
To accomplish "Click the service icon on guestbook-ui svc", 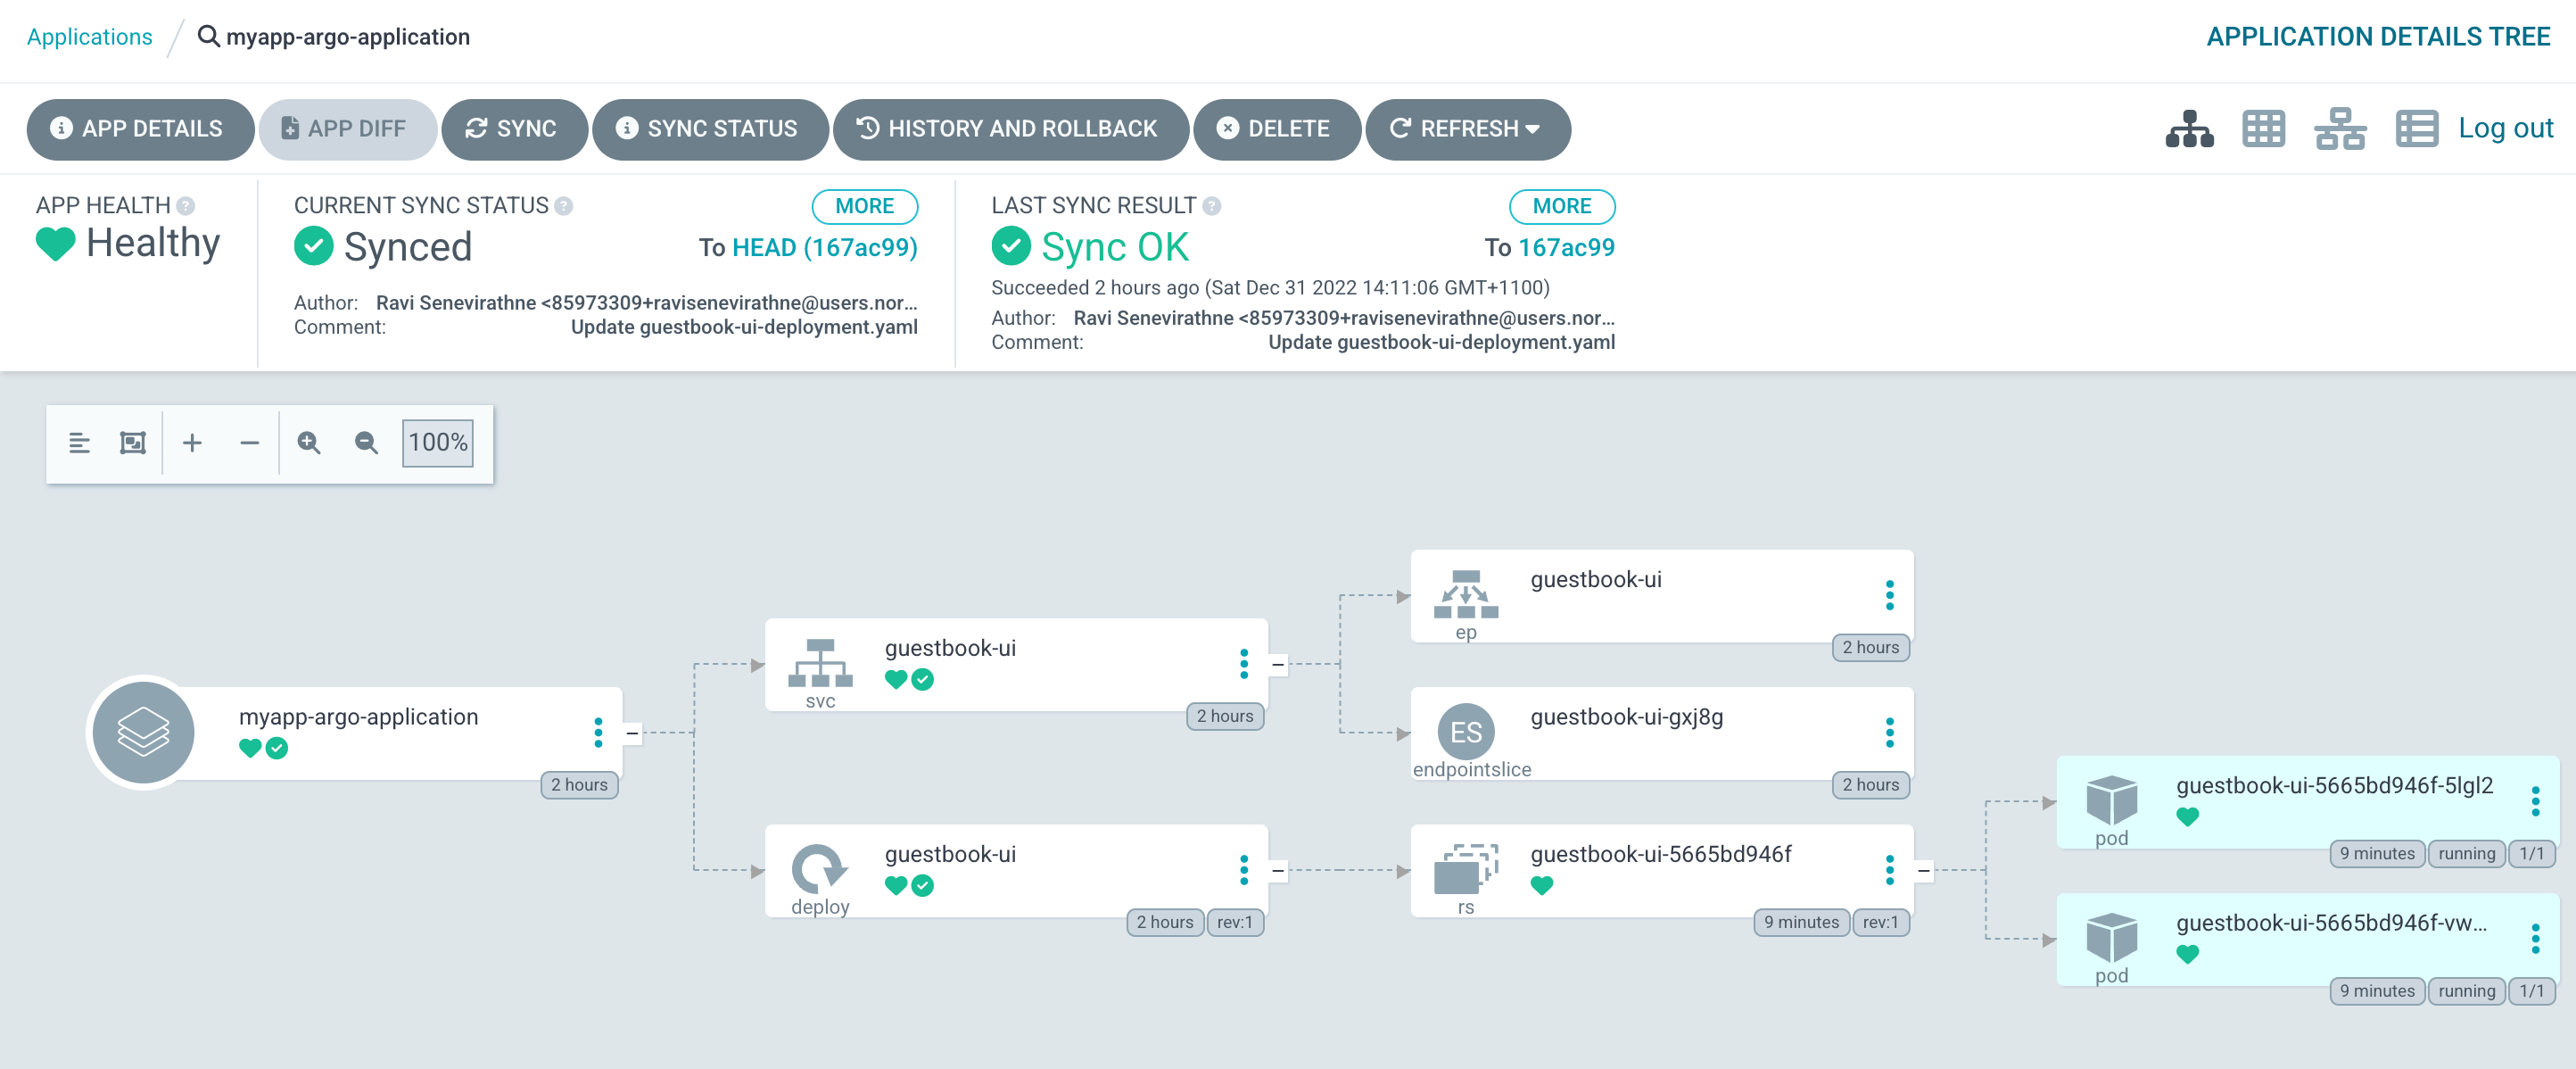I will coord(820,662).
